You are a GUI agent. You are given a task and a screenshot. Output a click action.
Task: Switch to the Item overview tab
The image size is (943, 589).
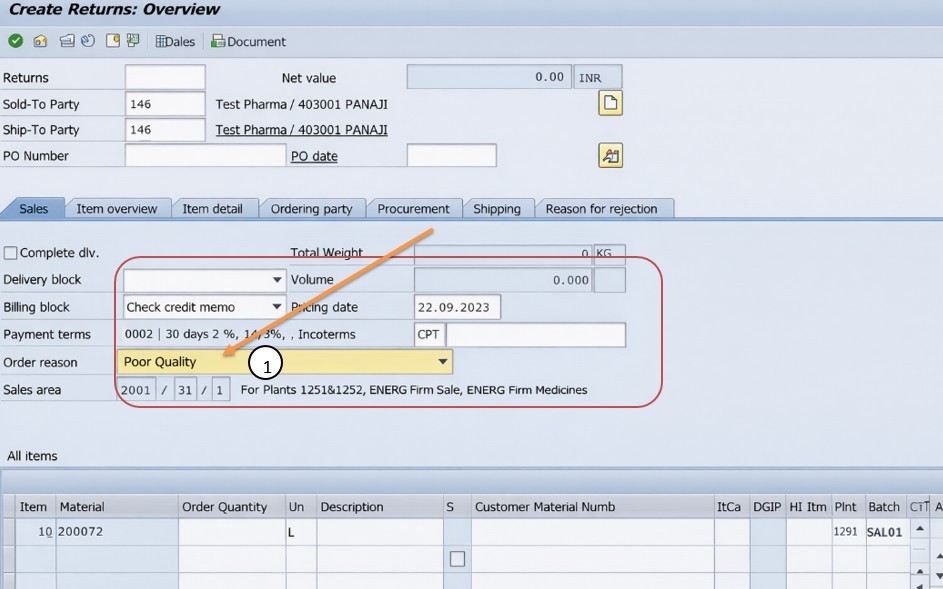[x=116, y=209]
